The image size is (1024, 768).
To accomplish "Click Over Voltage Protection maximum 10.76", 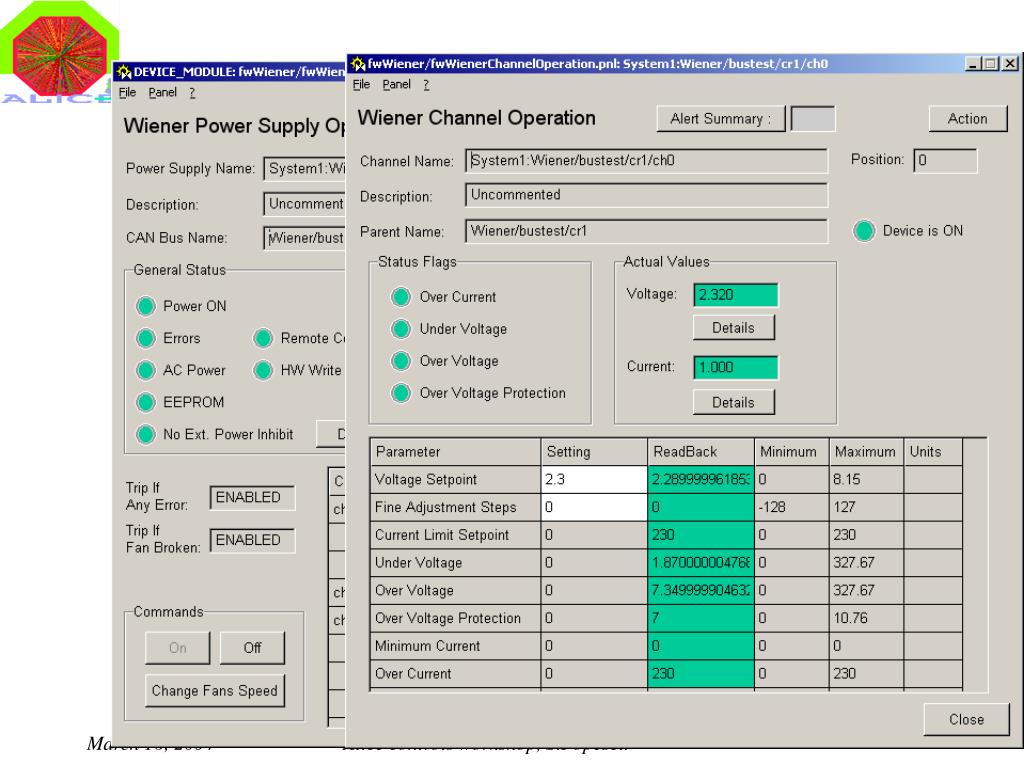I will (x=865, y=618).
